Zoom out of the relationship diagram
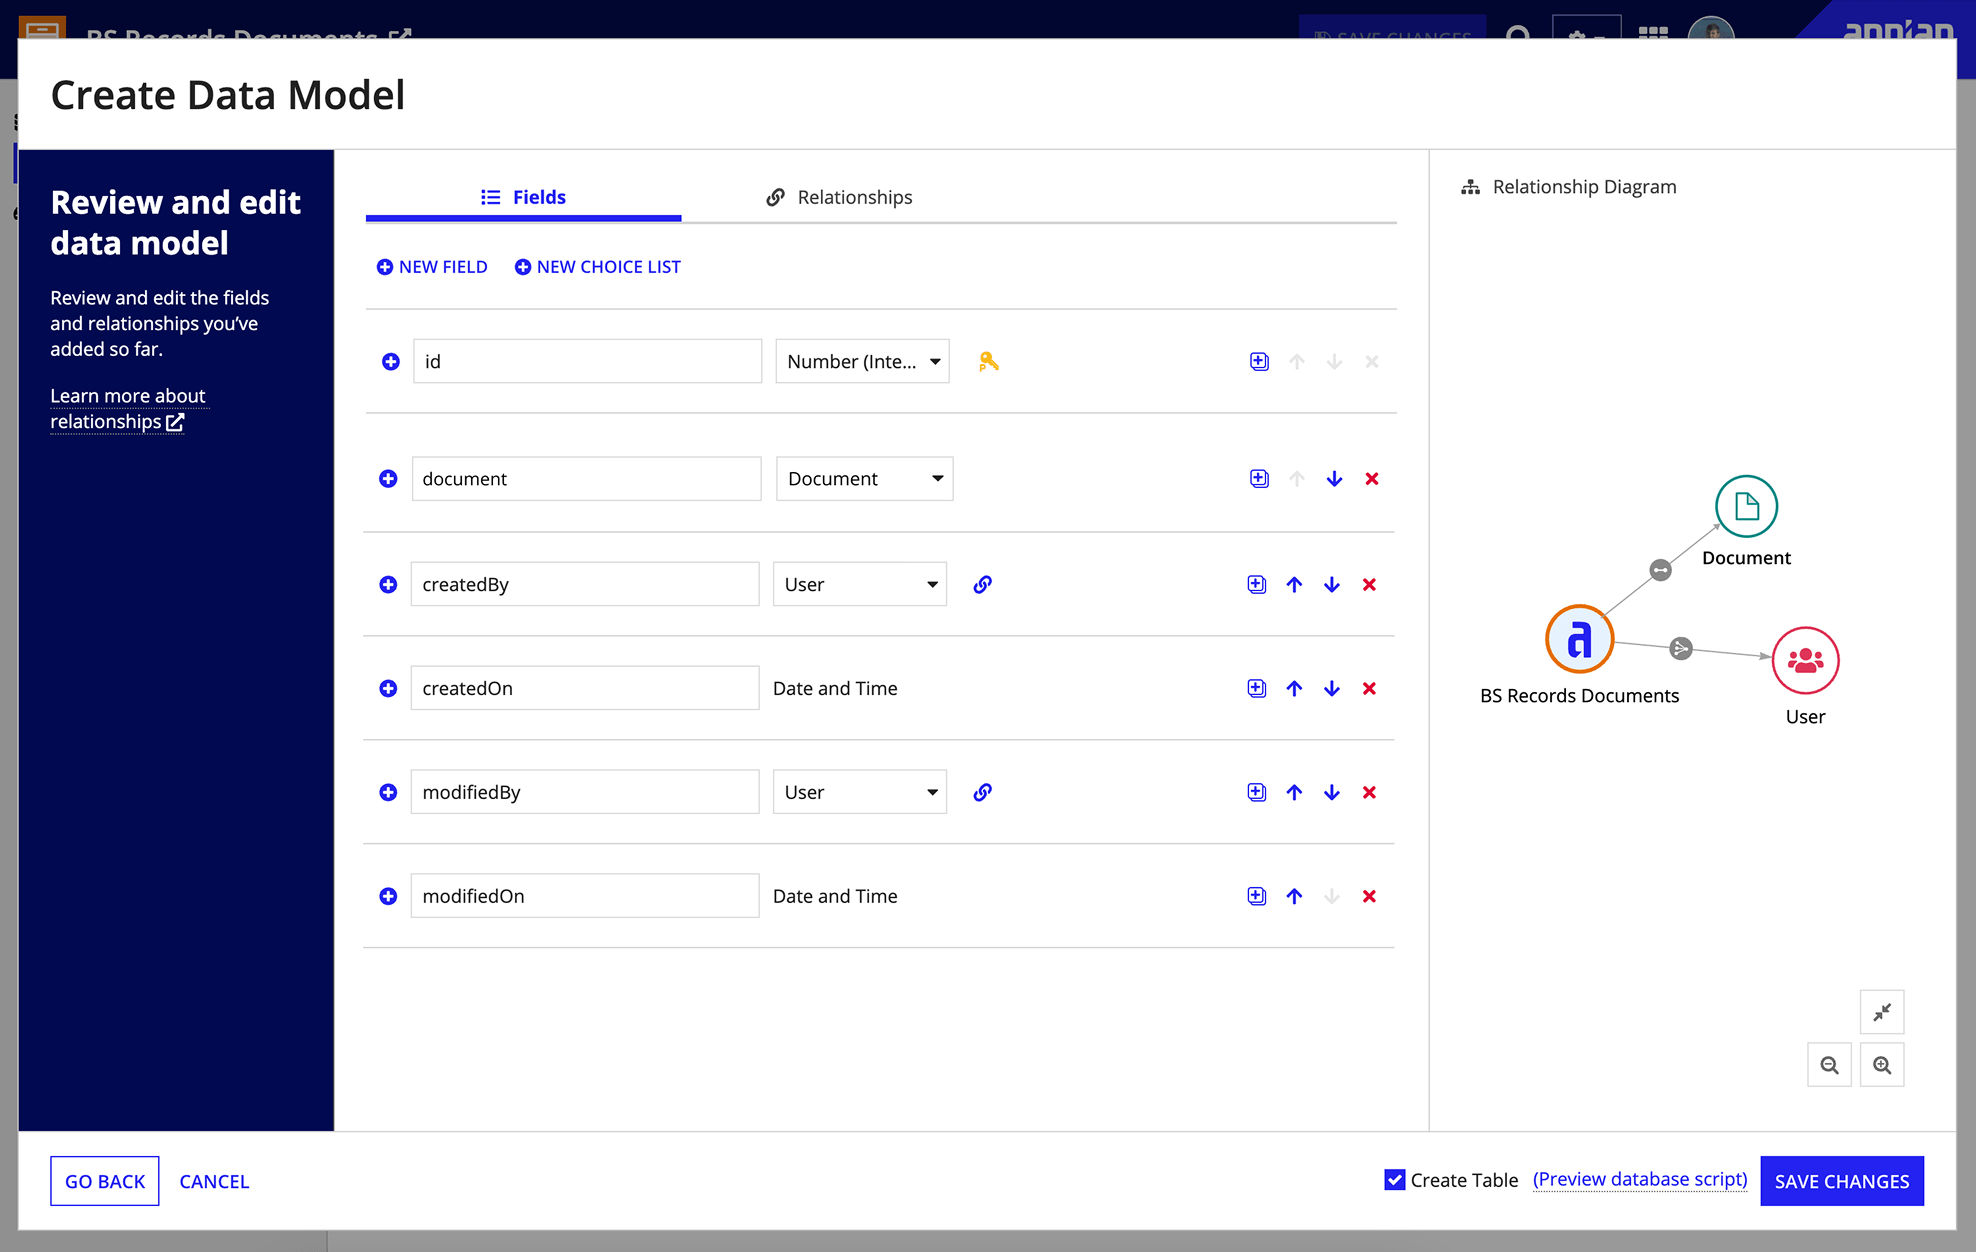Screen dimensions: 1976x1252 1829,1065
